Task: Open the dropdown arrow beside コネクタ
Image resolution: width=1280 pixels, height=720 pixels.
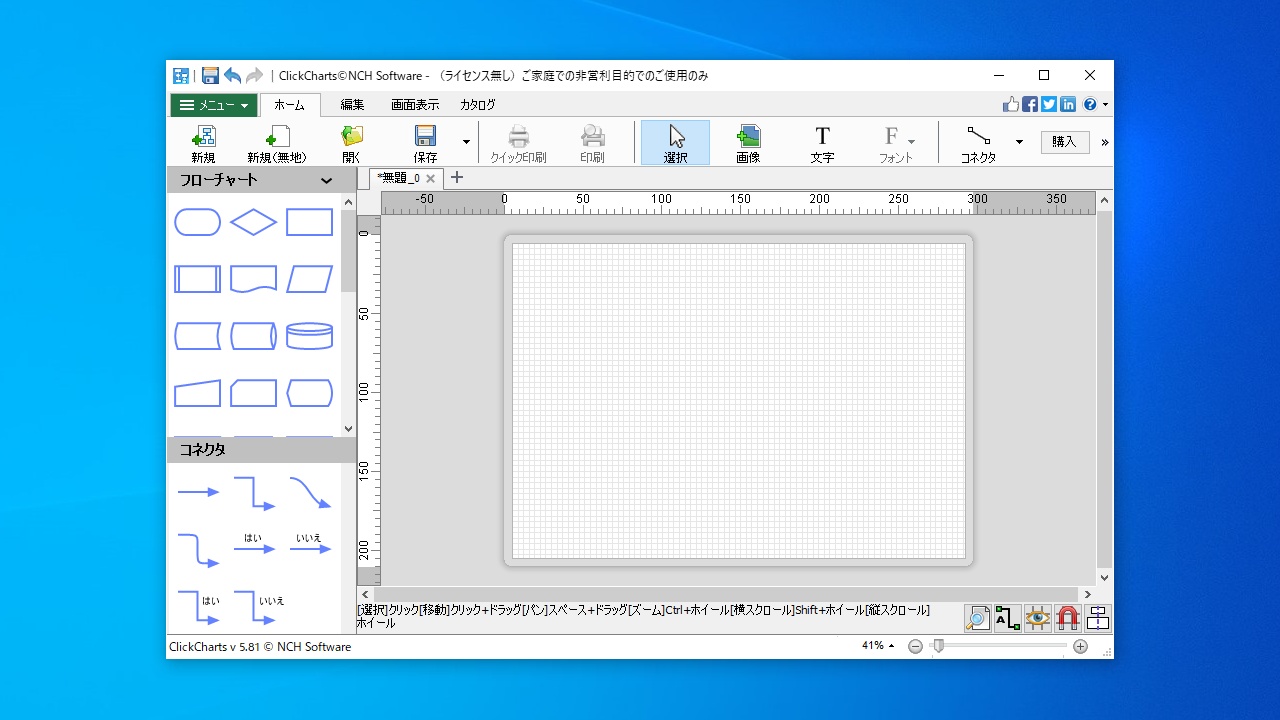Action: 1019,142
